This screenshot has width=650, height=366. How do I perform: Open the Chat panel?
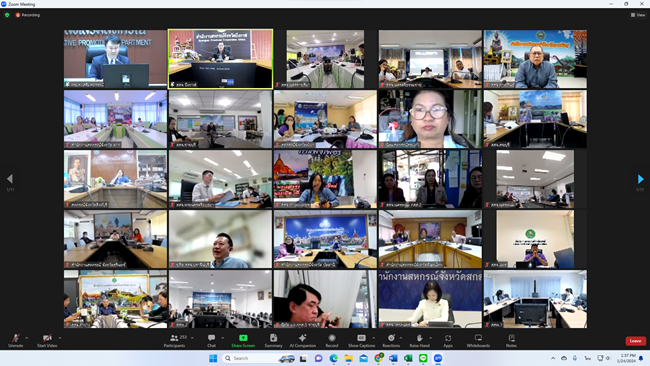point(211,340)
